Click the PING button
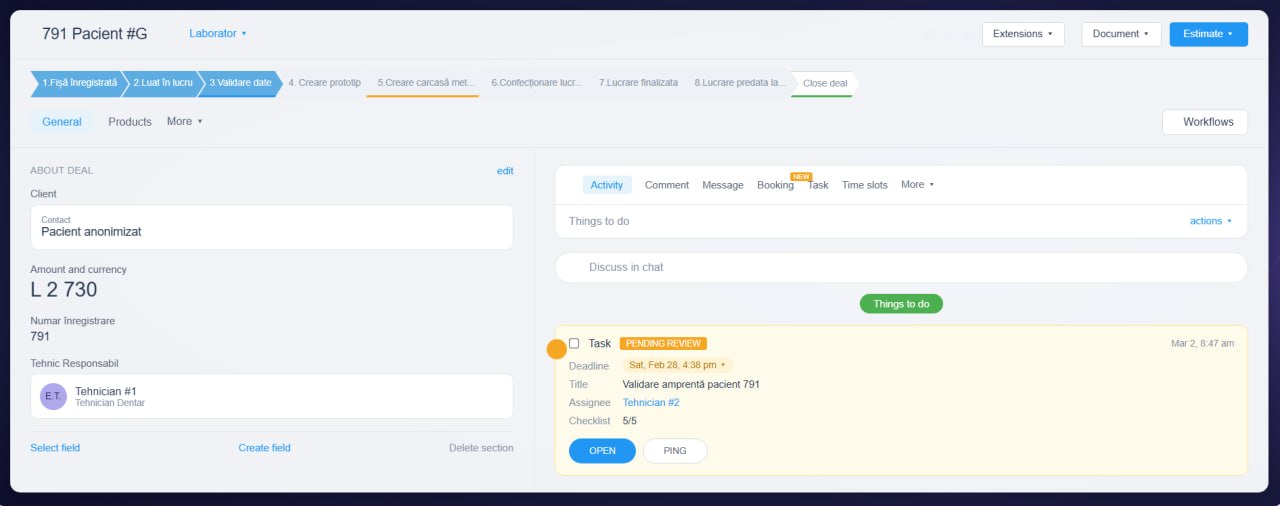This screenshot has height=506, width=1280. tap(675, 451)
